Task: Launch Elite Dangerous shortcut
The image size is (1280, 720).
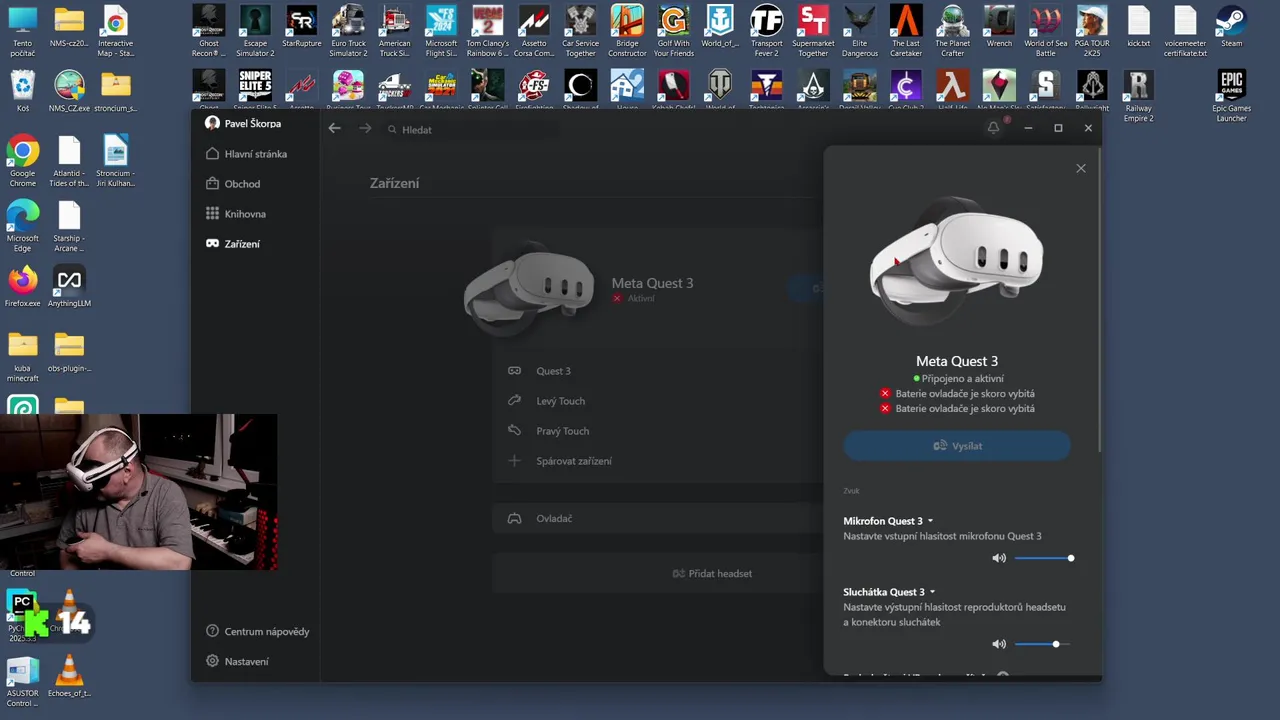Action: 859,32
